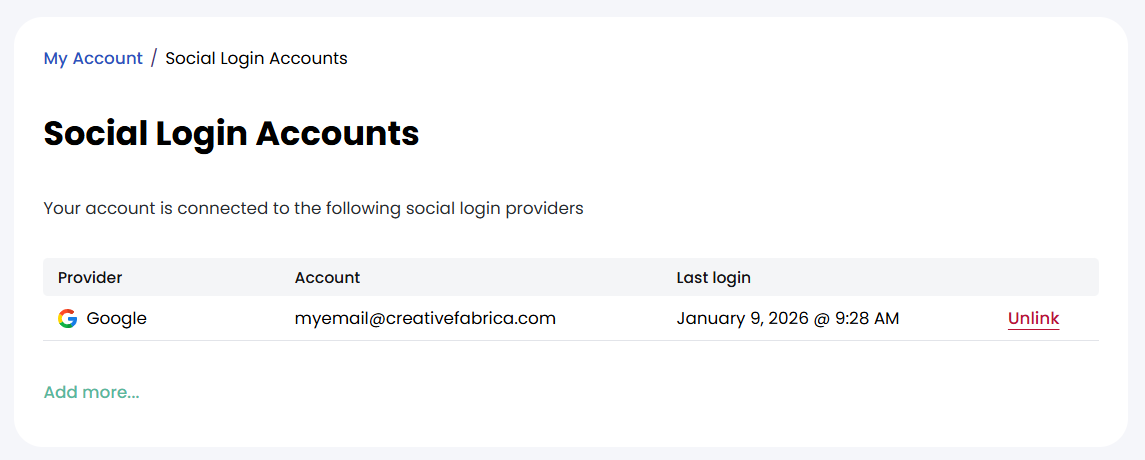This screenshot has height=460, width=1145.
Task: Click the January 9, 2026 login date
Action: [750, 319]
